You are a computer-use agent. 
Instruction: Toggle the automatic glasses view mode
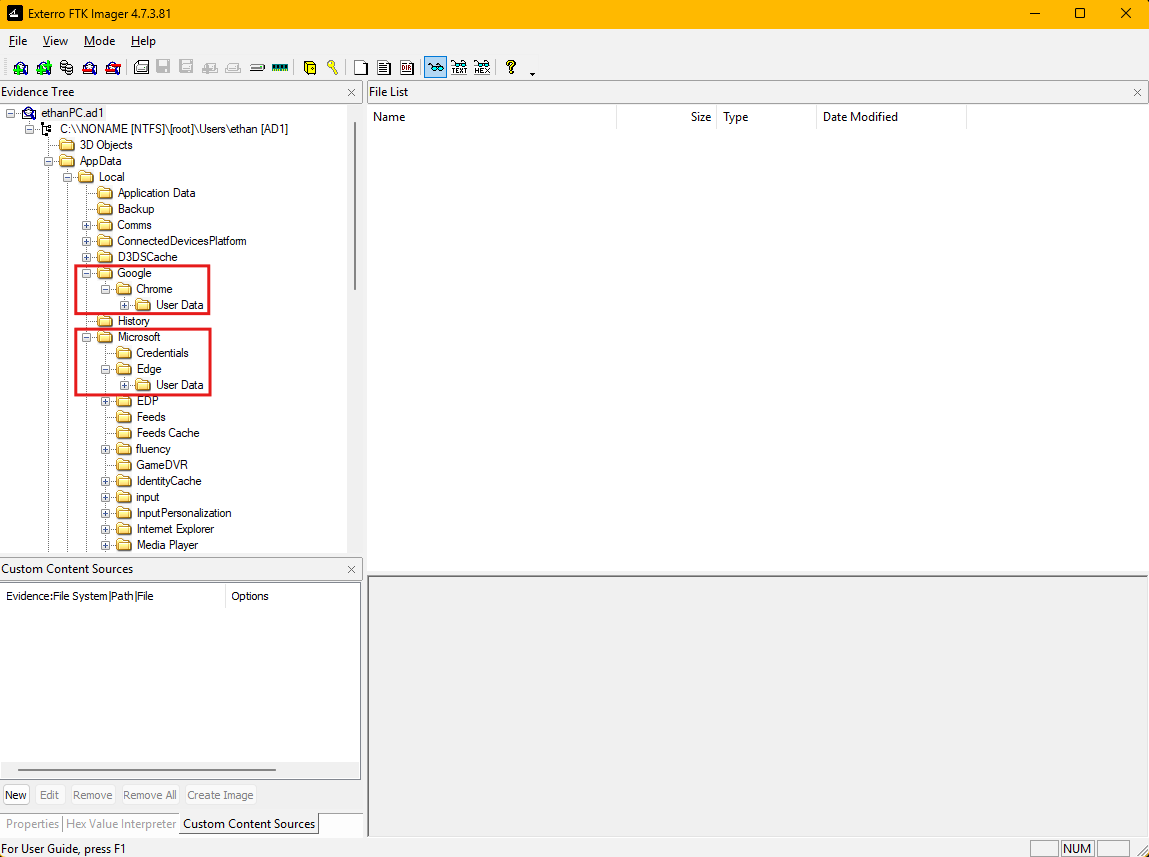[x=435, y=68]
